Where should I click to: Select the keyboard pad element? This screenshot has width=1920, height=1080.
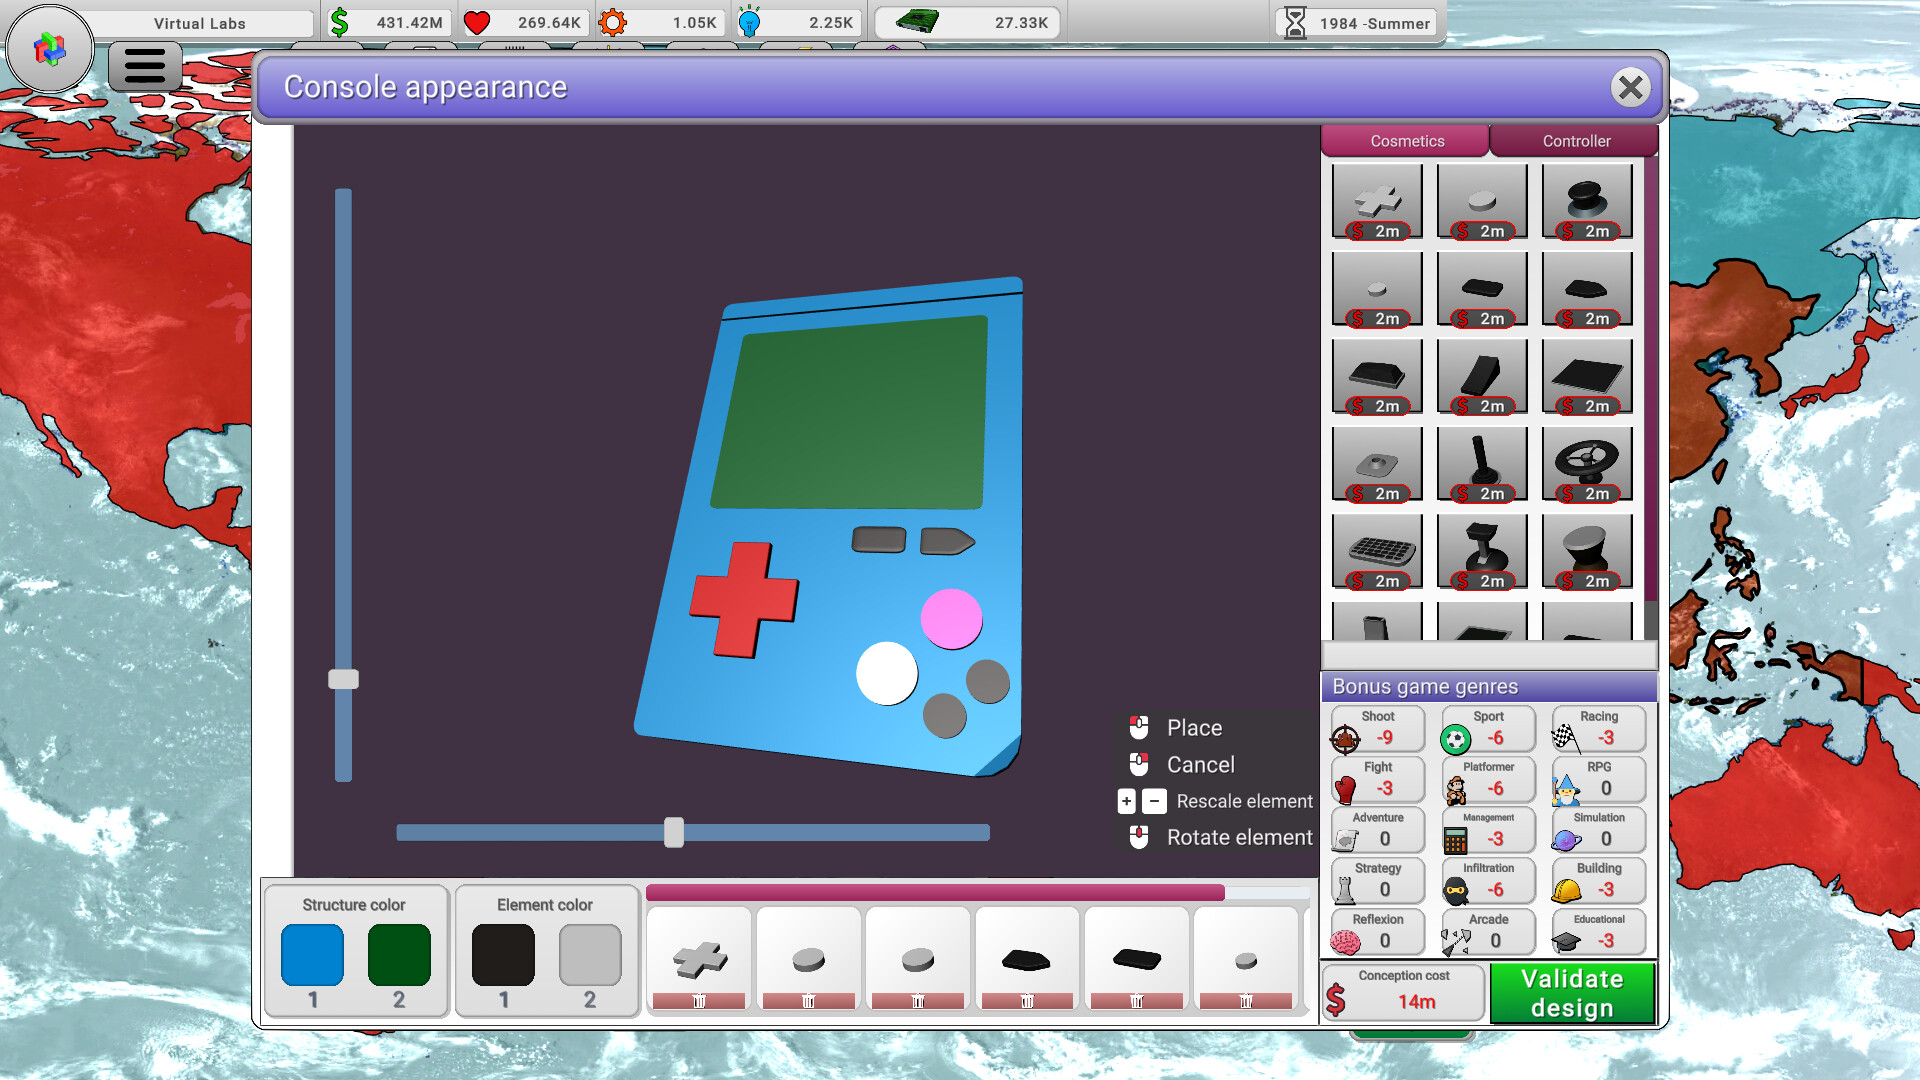coord(1376,550)
